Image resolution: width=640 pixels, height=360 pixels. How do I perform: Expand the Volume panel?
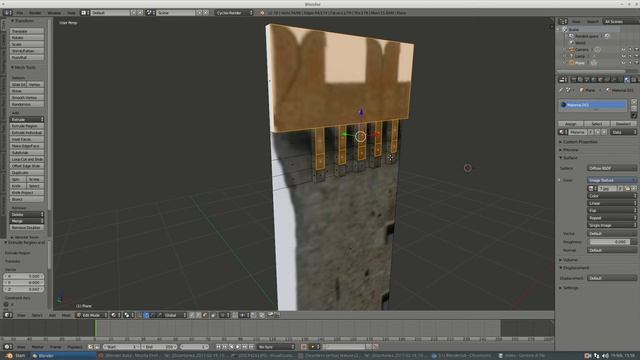click(x=569, y=260)
